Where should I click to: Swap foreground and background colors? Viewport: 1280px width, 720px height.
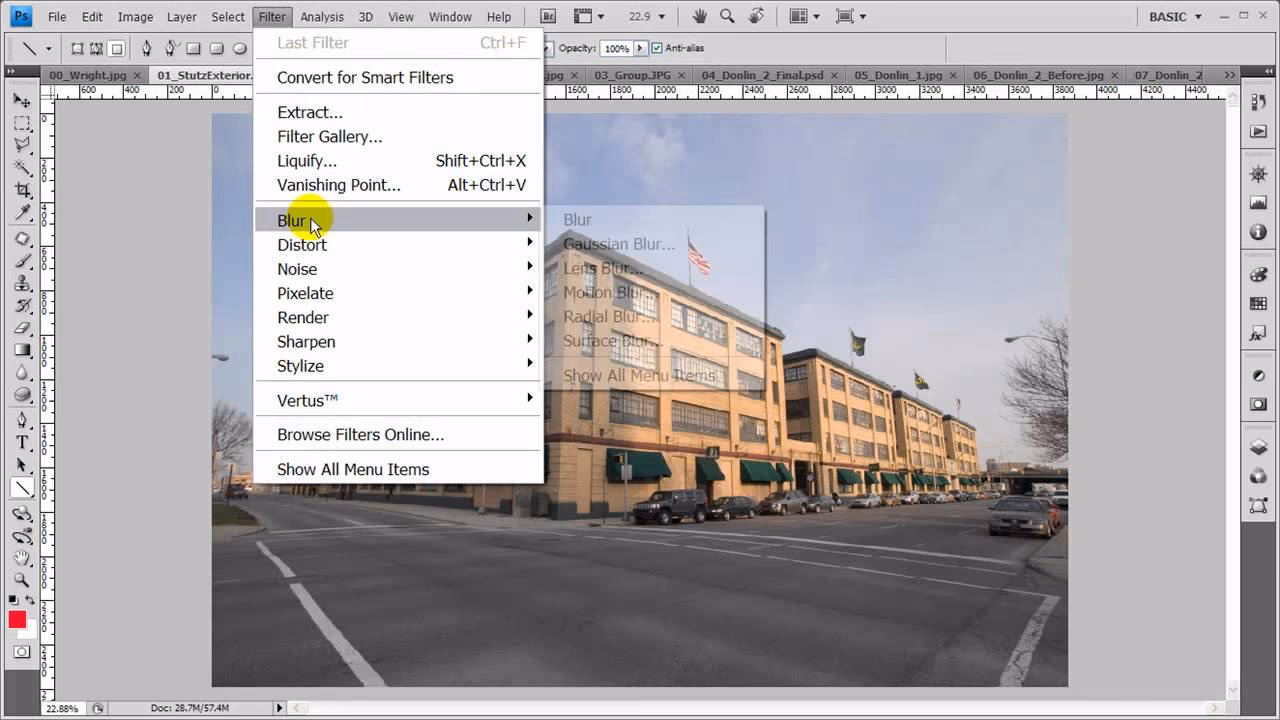pyautogui.click(x=31, y=600)
